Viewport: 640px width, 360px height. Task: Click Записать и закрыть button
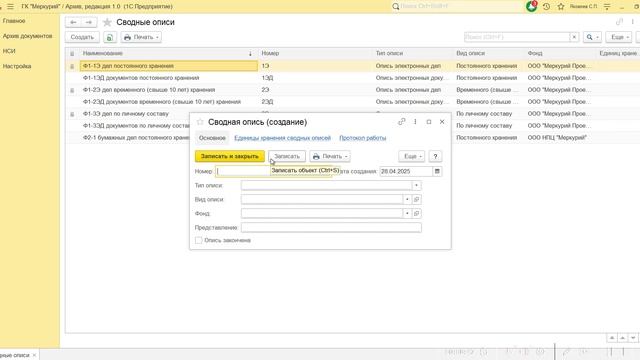pos(230,156)
